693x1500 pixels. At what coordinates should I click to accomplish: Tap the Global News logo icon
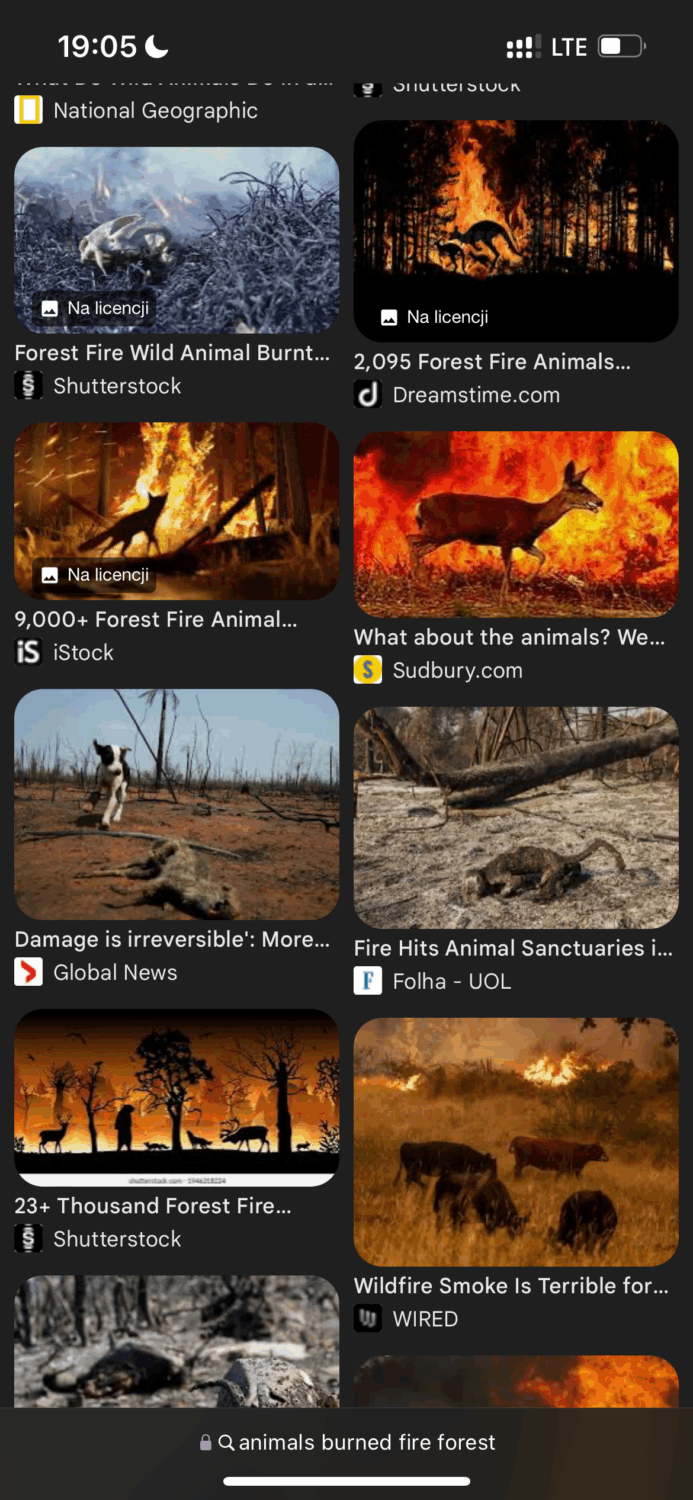[x=28, y=972]
